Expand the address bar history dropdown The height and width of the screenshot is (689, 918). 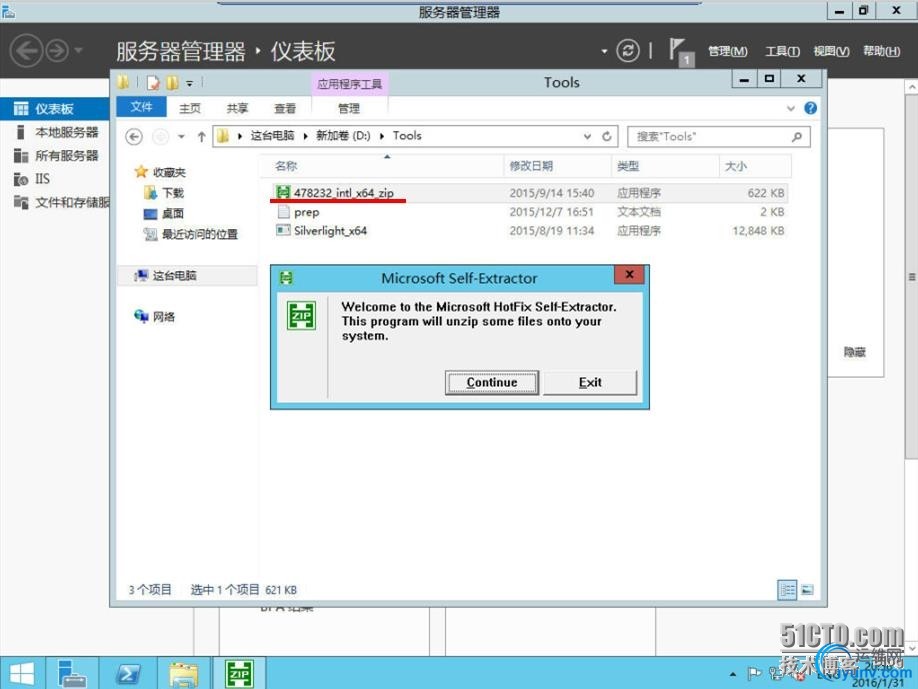587,136
